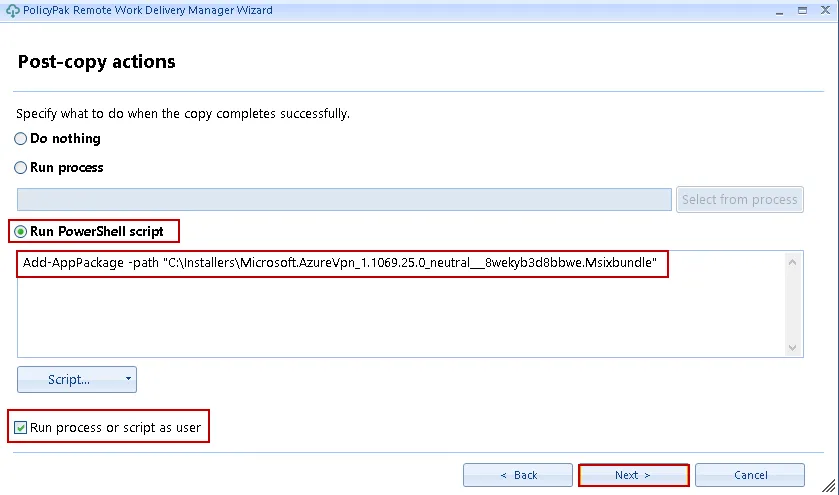
Task: Click the Add-AppPackage command text line
Action: (340, 263)
